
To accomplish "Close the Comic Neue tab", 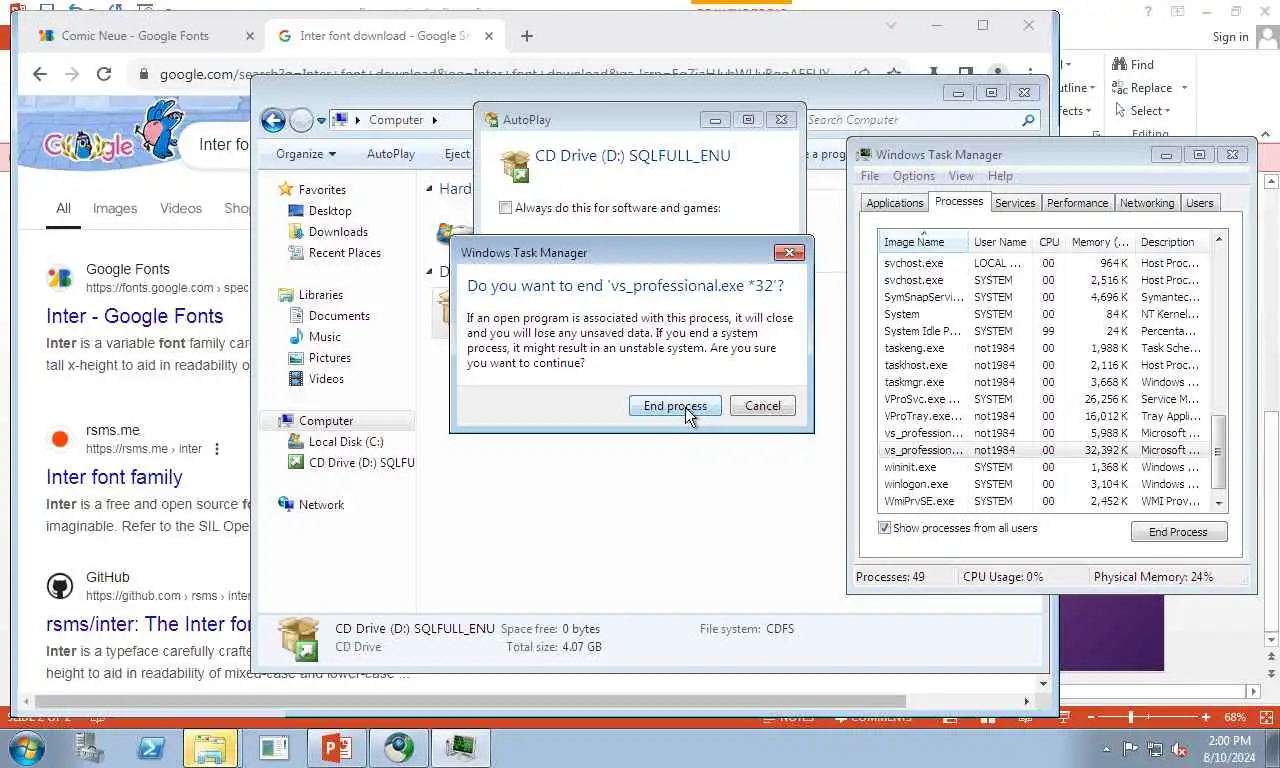I will (249, 36).
